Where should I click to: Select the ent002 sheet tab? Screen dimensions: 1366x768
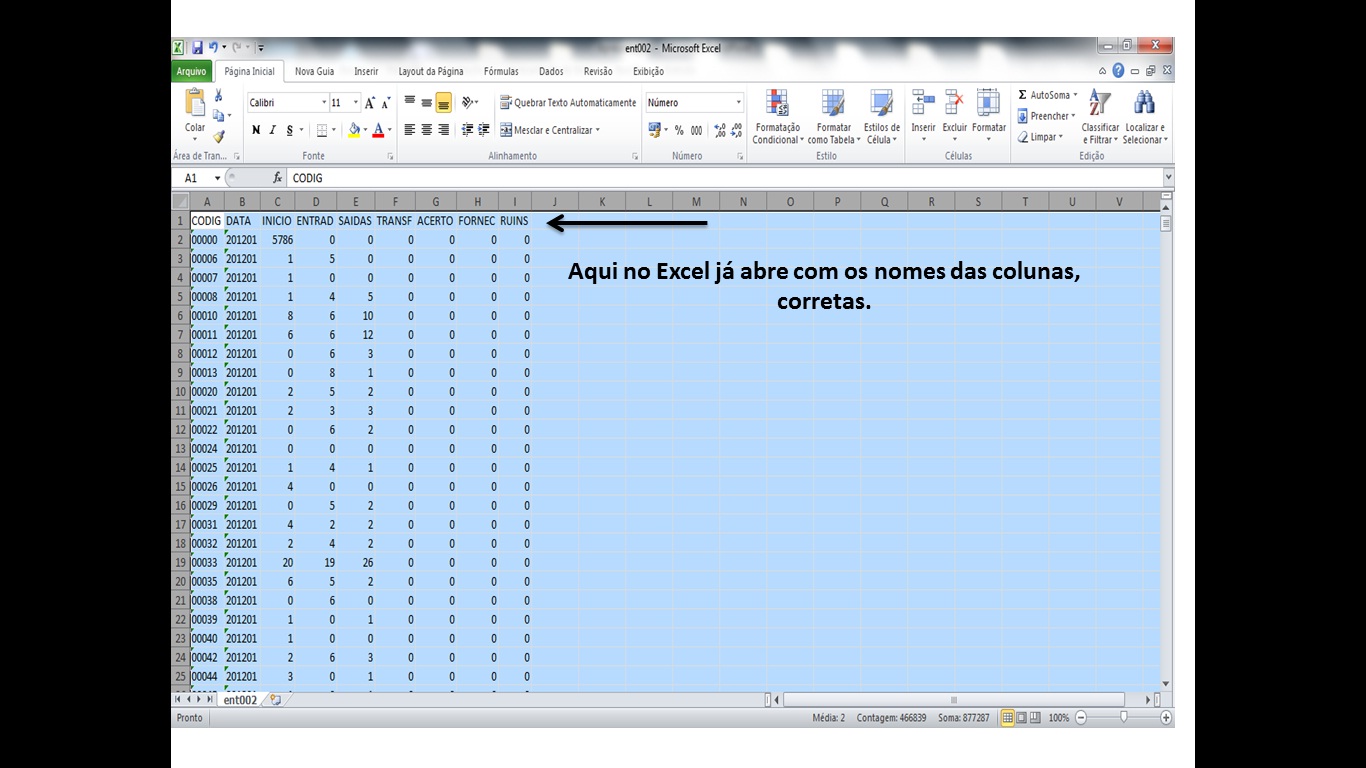click(240, 700)
